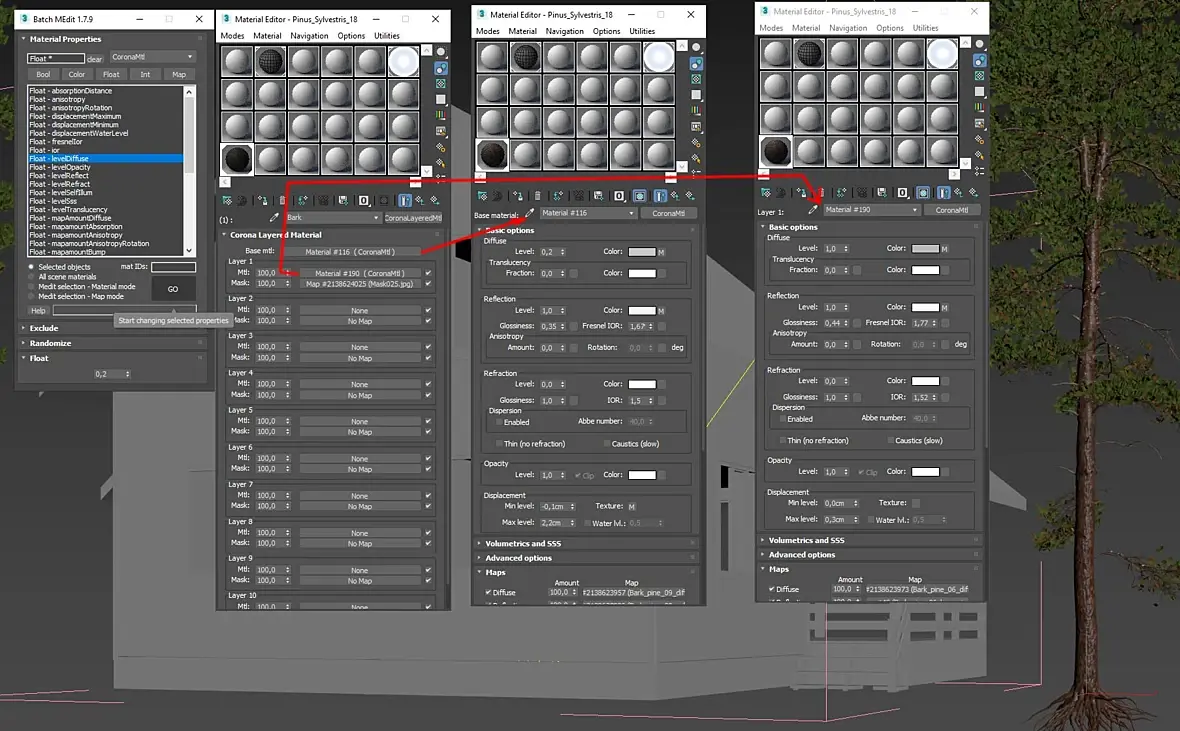Click CoronaLayeredMtl material type button

pyautogui.click(x=412, y=218)
